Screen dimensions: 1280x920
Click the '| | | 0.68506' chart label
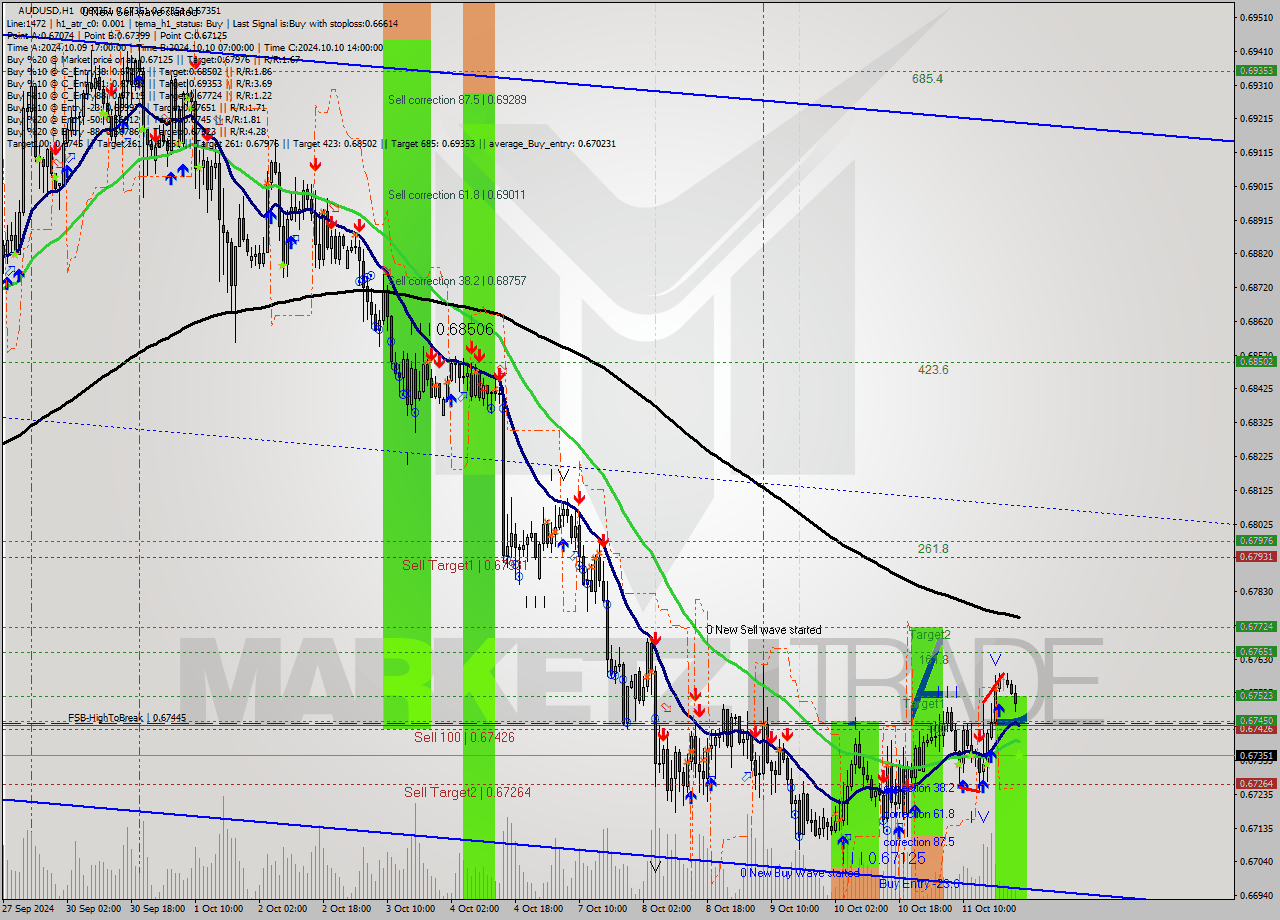click(450, 328)
